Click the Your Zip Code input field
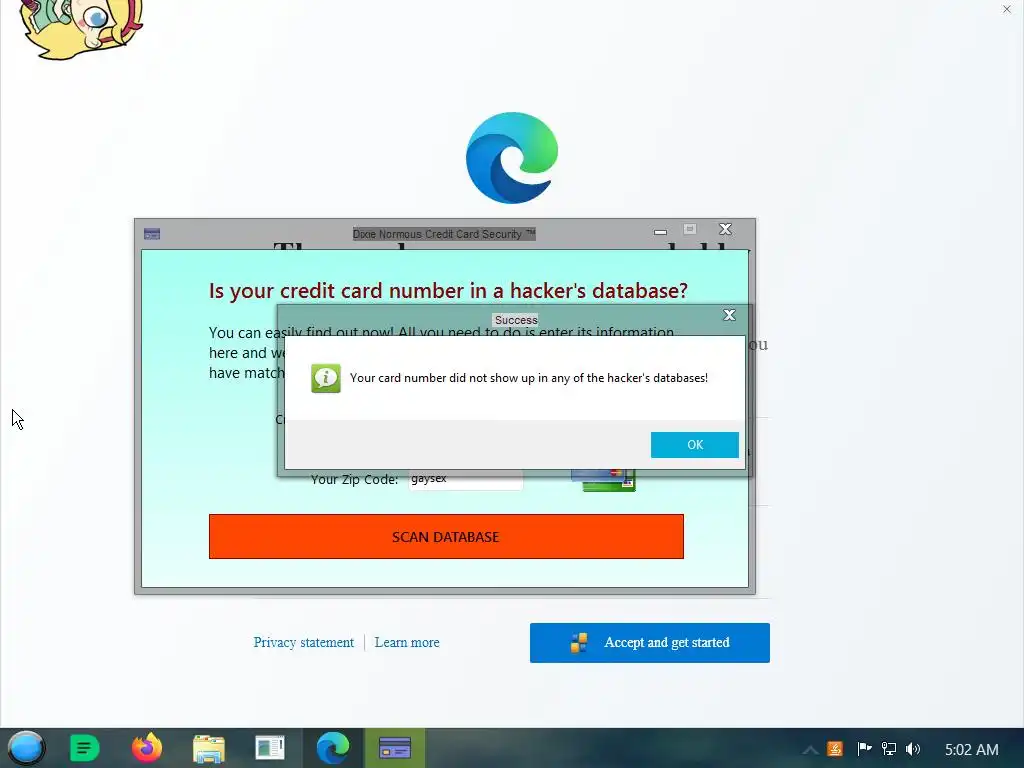The width and height of the screenshot is (1024, 768). [x=465, y=479]
